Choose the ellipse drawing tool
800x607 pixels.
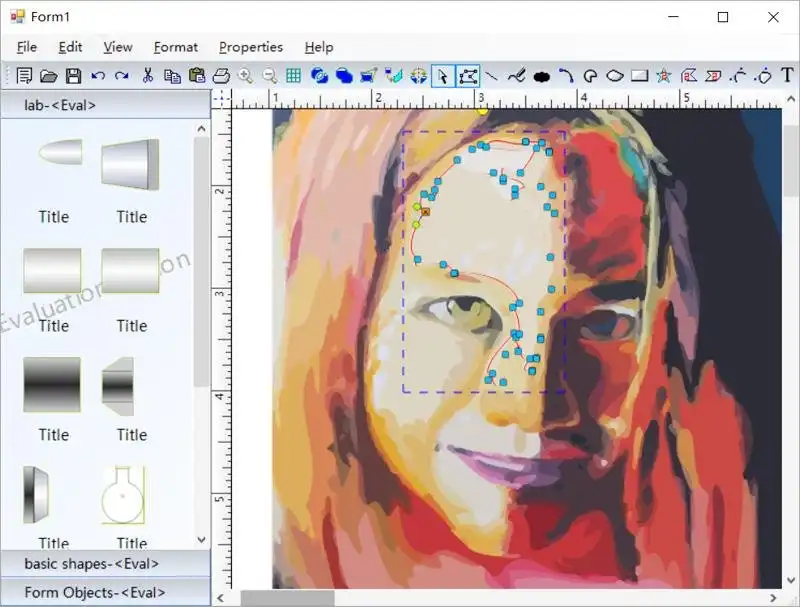click(615, 76)
